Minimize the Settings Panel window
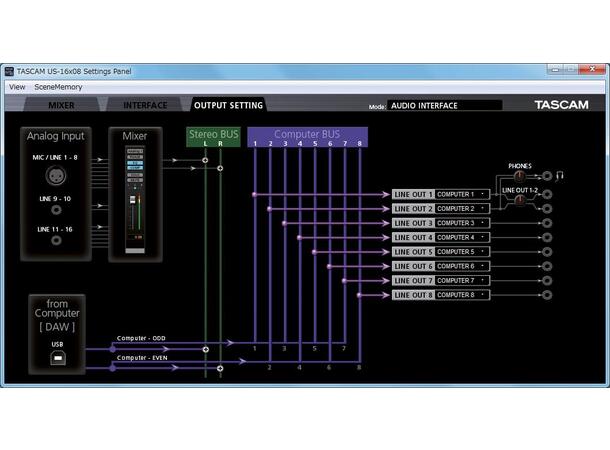The image size is (610, 450). click(x=556, y=70)
